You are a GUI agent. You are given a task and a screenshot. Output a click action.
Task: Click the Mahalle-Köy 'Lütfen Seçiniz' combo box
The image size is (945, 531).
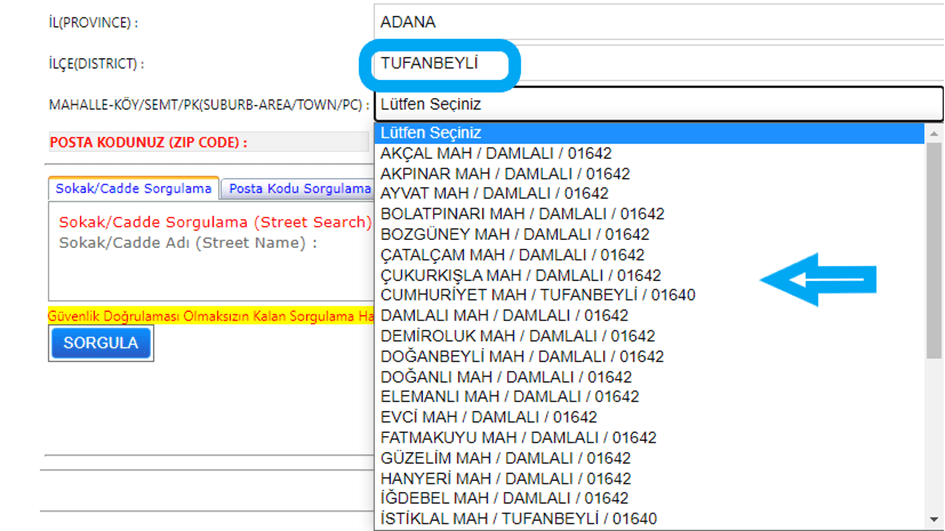(655, 104)
